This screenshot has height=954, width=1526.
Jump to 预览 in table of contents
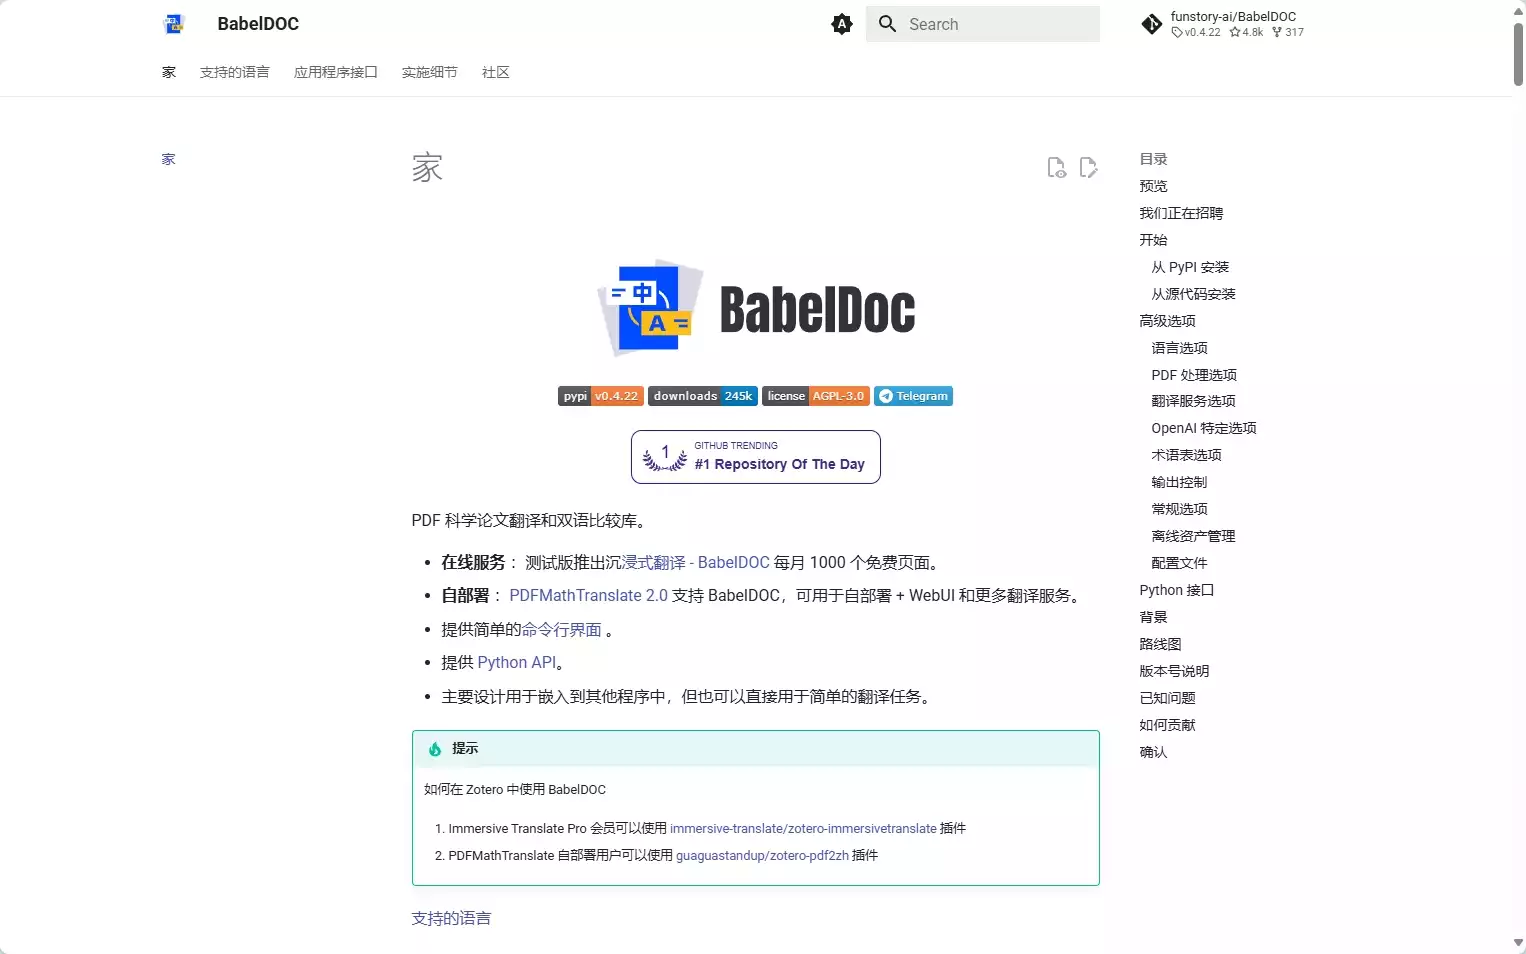(1153, 186)
